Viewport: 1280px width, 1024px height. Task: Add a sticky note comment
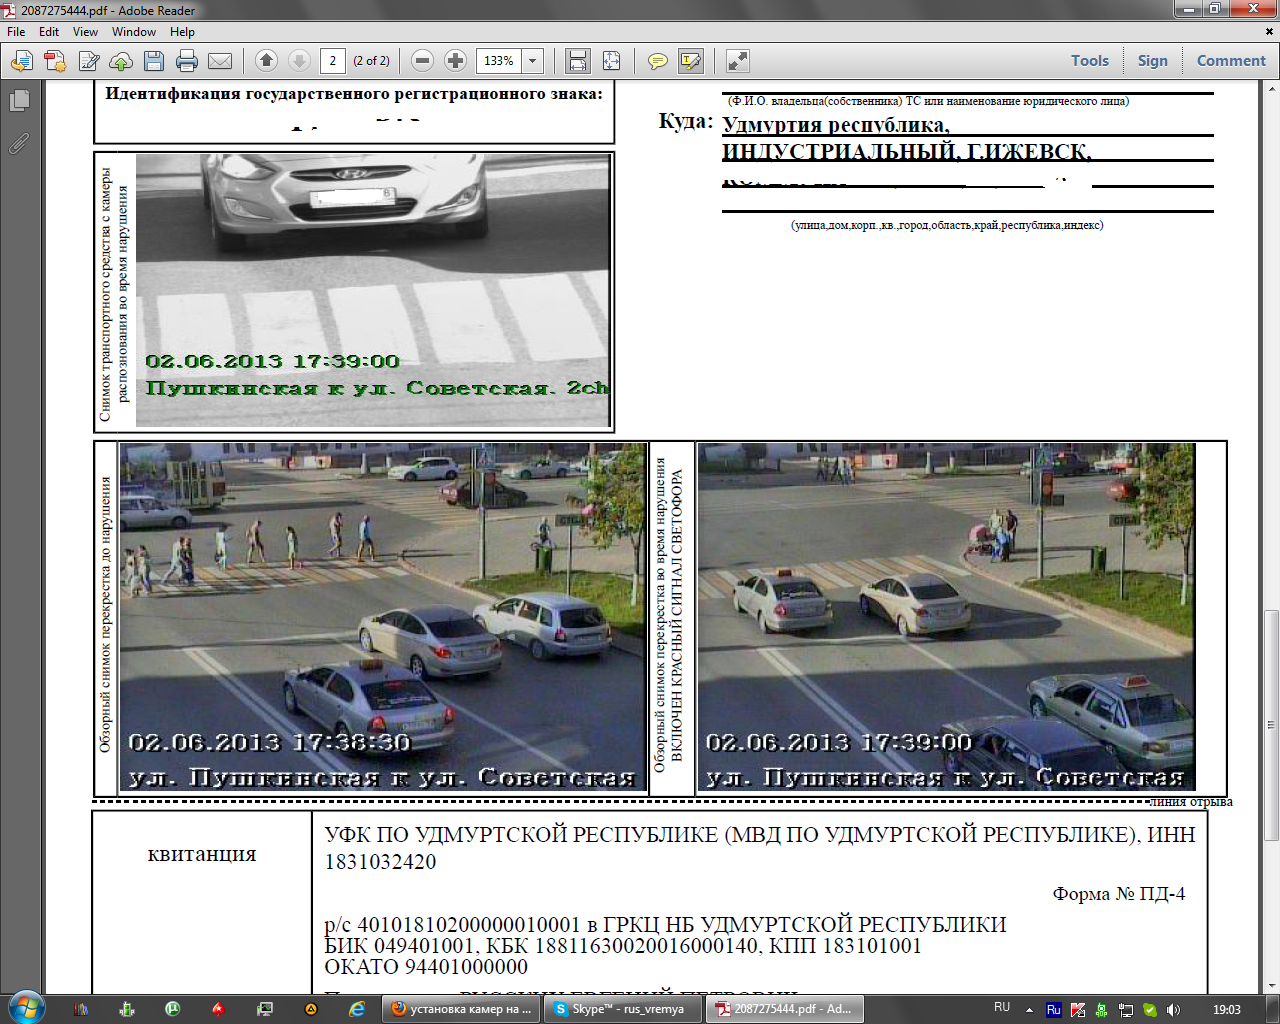click(x=657, y=61)
